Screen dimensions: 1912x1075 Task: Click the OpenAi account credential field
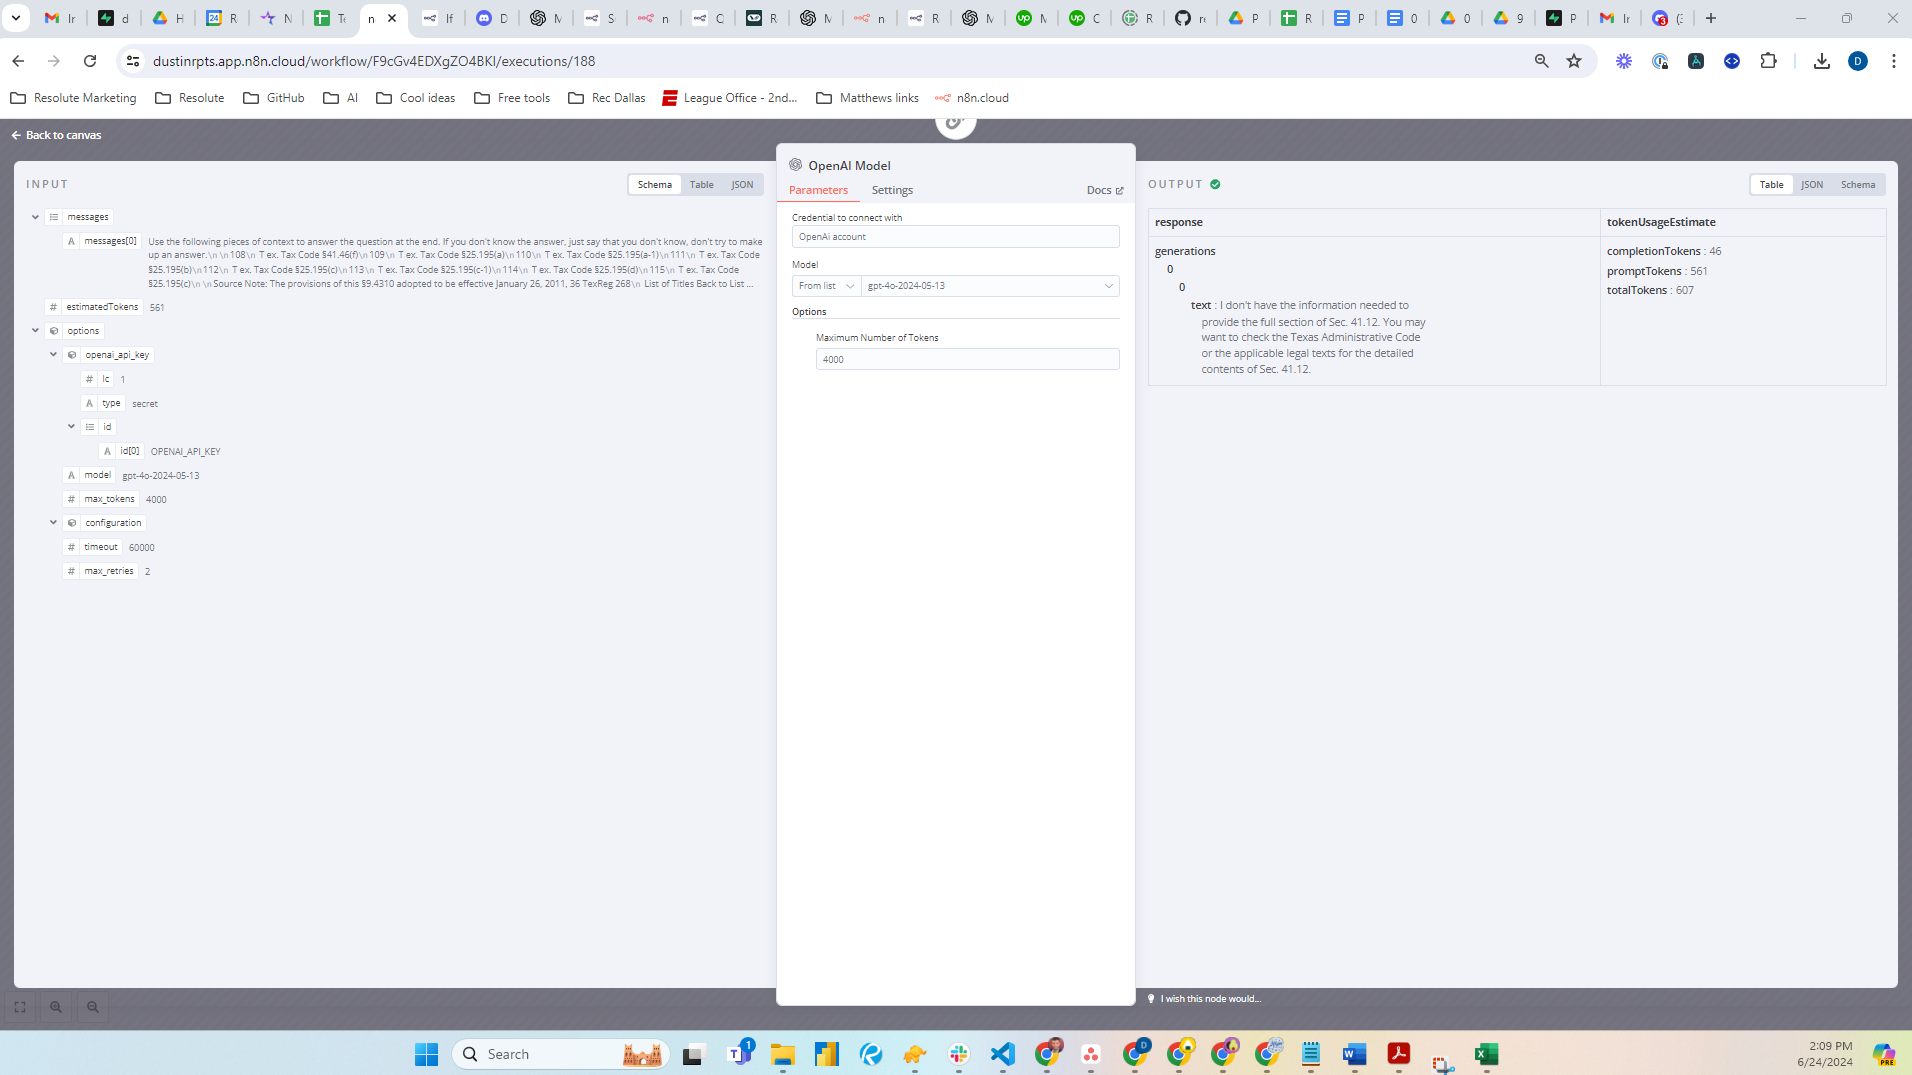[955, 237]
